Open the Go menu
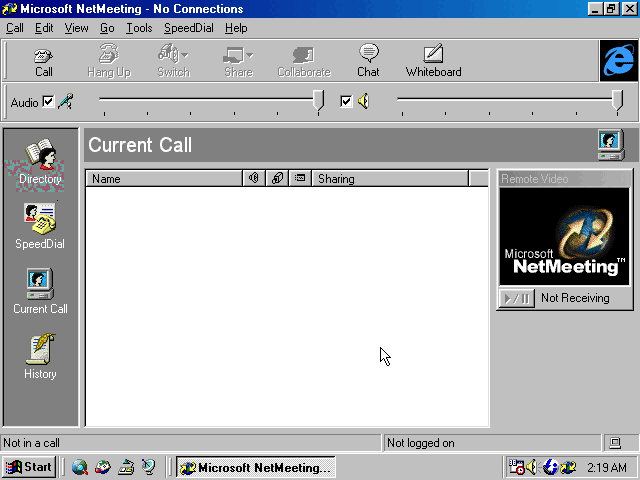The image size is (640, 480). point(107,28)
